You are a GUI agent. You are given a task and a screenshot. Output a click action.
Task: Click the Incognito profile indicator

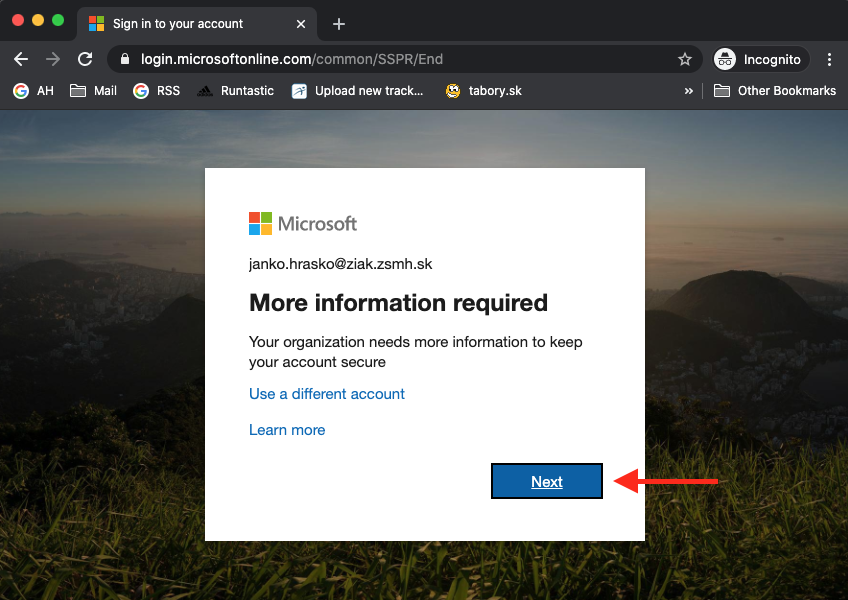[x=759, y=59]
